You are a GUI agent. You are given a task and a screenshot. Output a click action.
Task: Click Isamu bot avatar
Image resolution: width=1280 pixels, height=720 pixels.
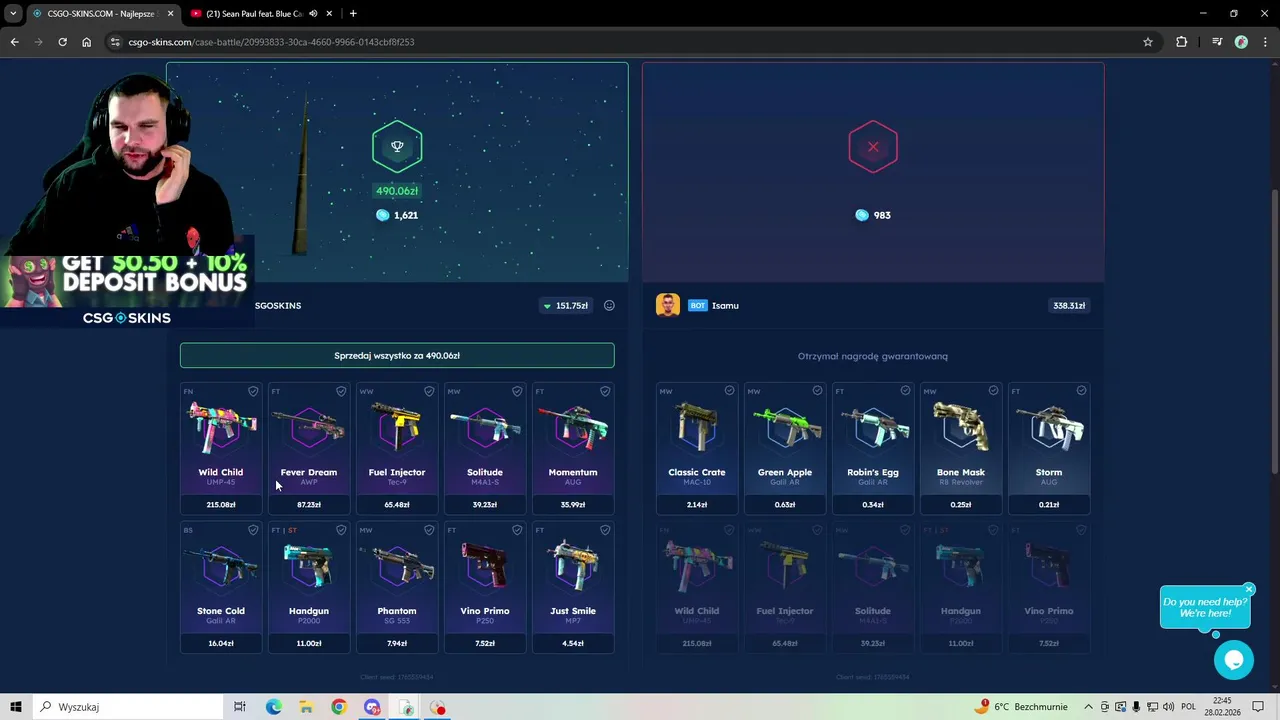click(x=668, y=305)
